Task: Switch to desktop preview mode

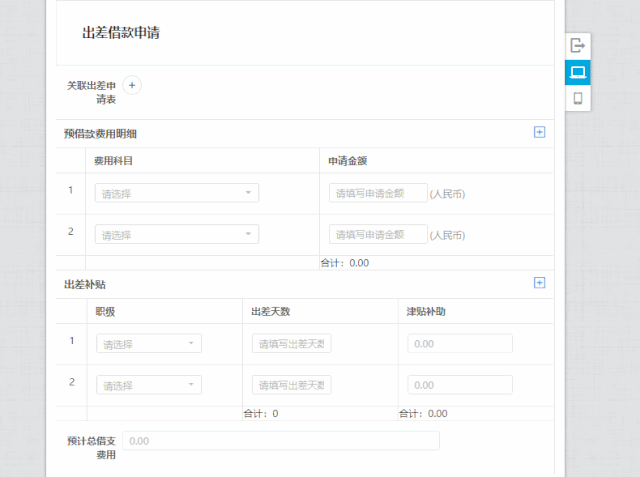Action: (578, 72)
